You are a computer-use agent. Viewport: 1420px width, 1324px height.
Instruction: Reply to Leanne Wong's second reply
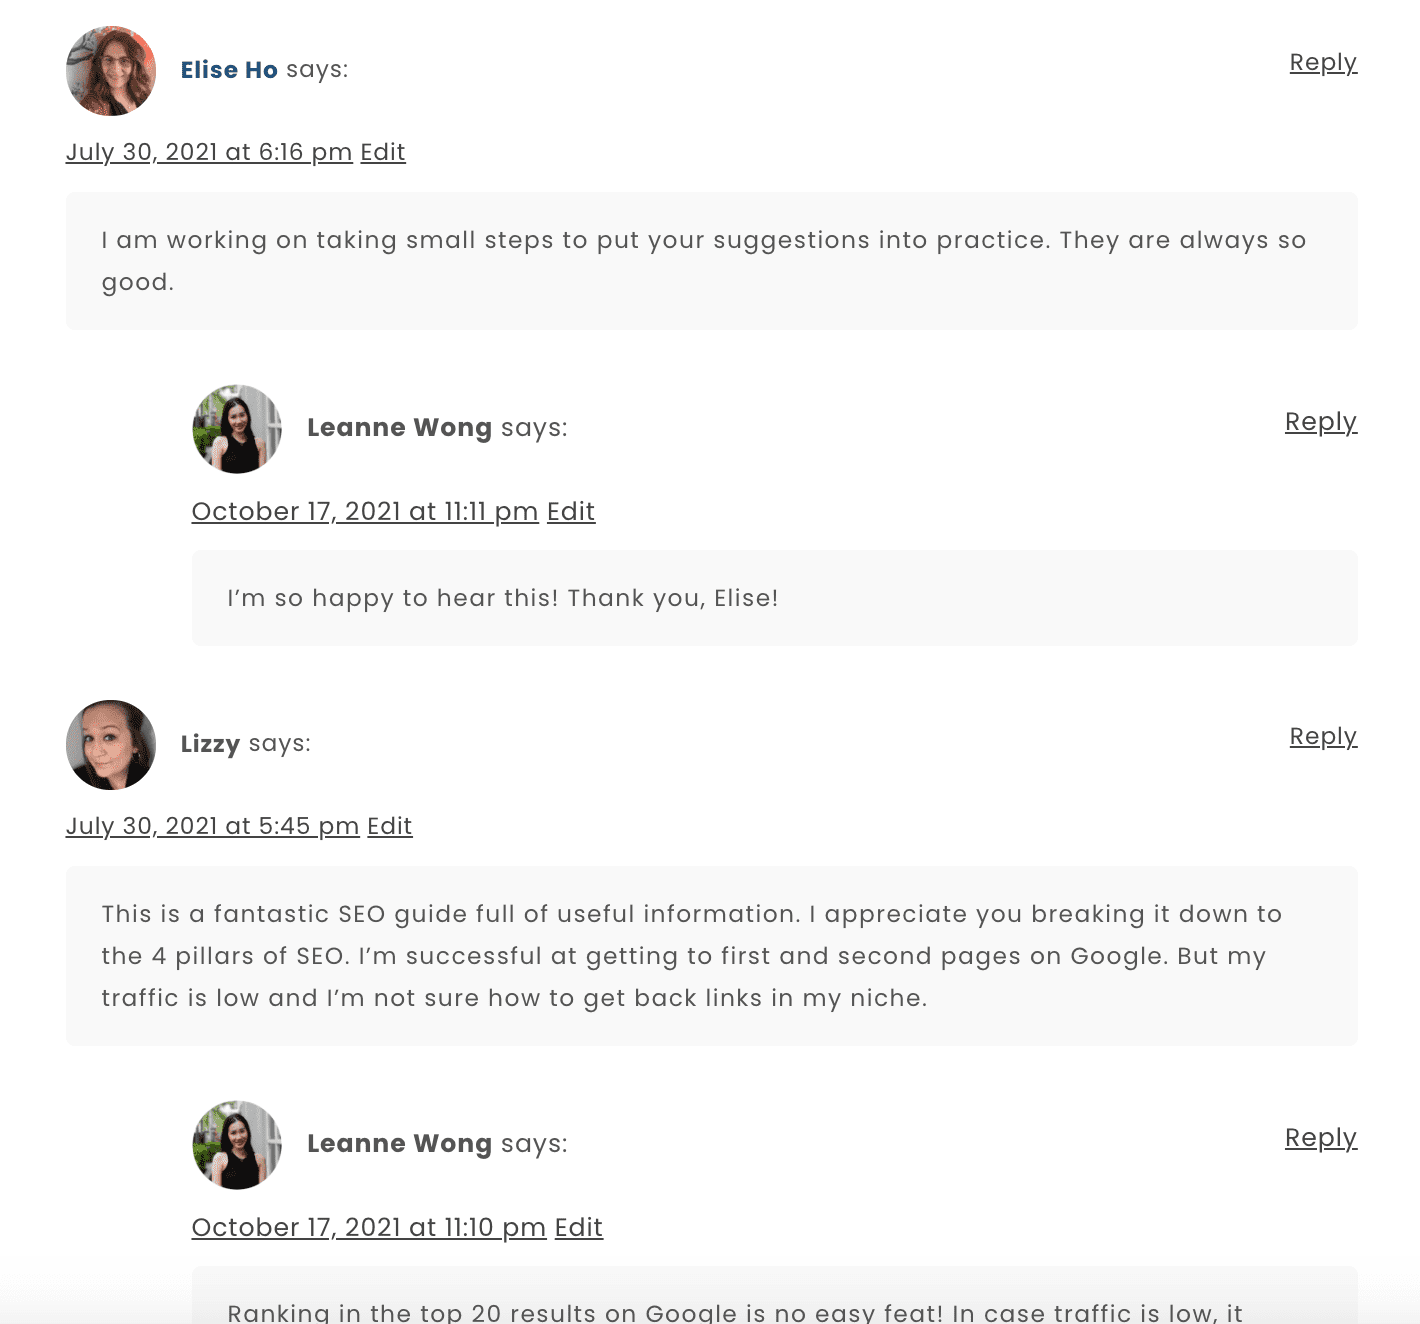(1320, 1138)
